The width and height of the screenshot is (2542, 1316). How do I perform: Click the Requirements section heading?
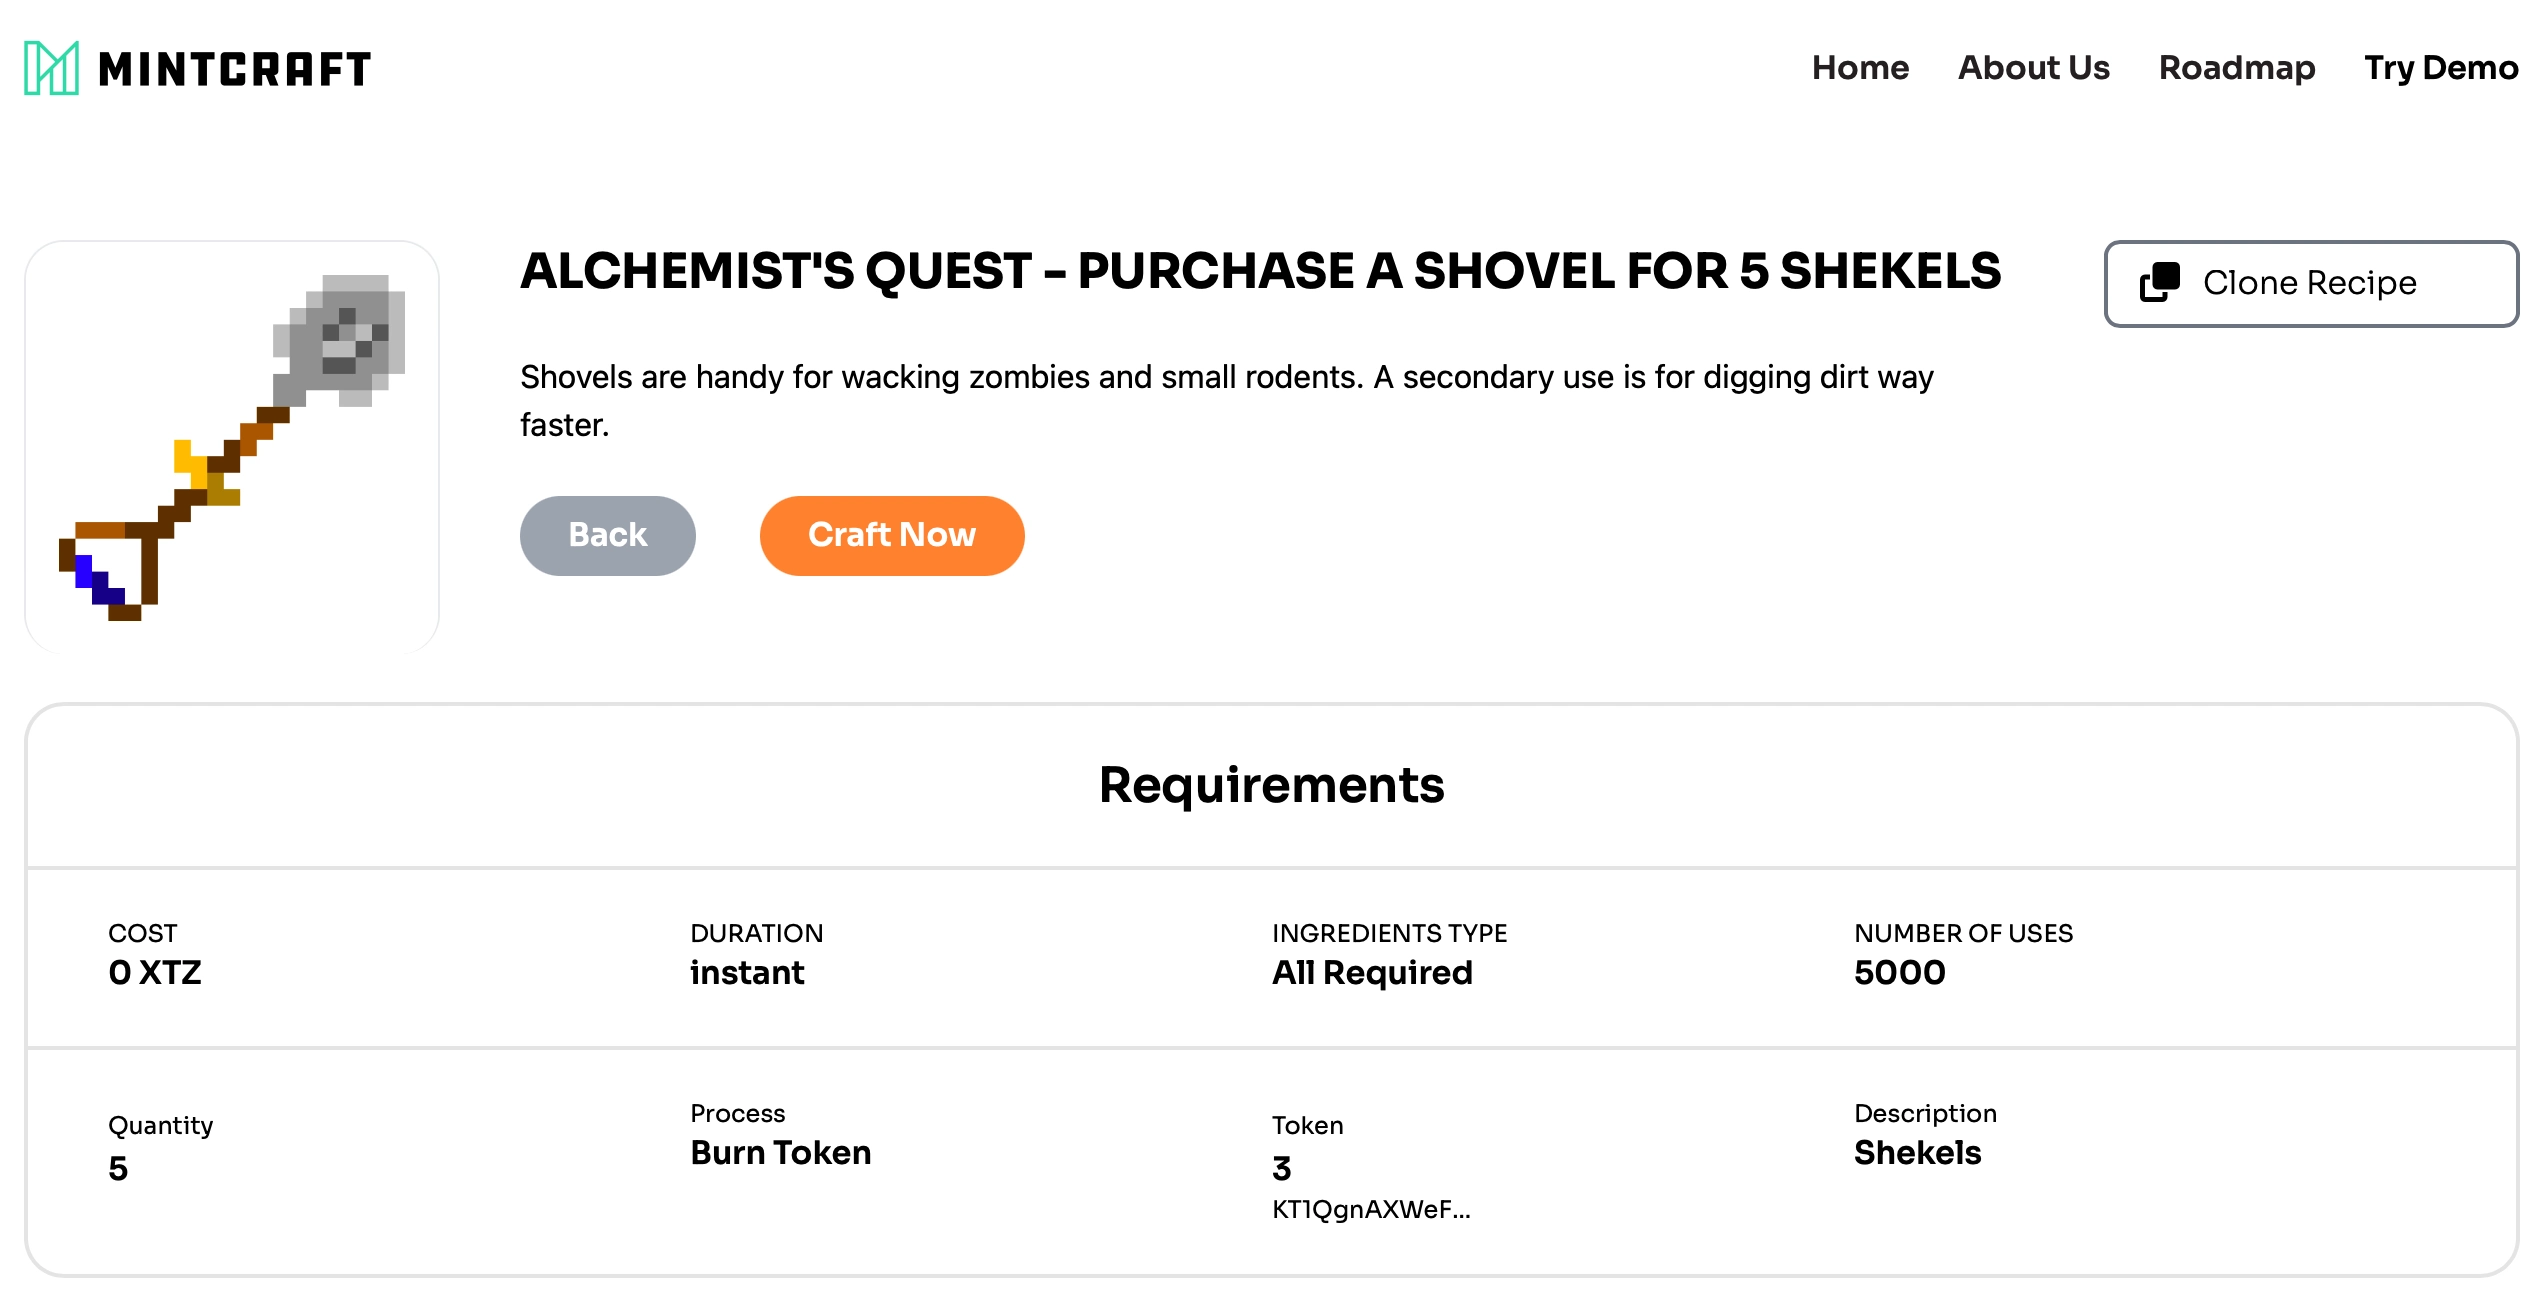[1271, 785]
